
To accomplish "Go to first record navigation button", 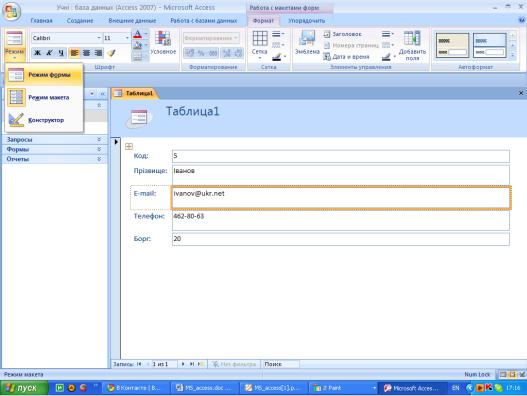I will (139, 364).
